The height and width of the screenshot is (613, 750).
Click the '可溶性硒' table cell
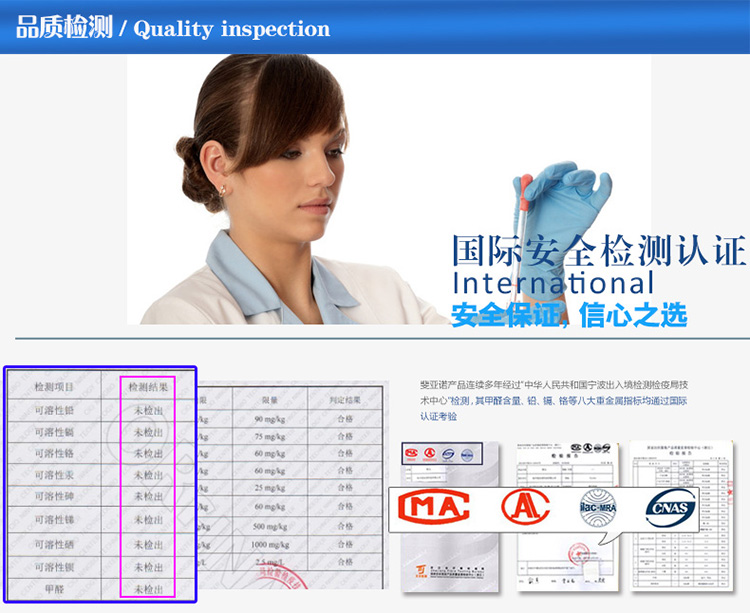pos(54,544)
